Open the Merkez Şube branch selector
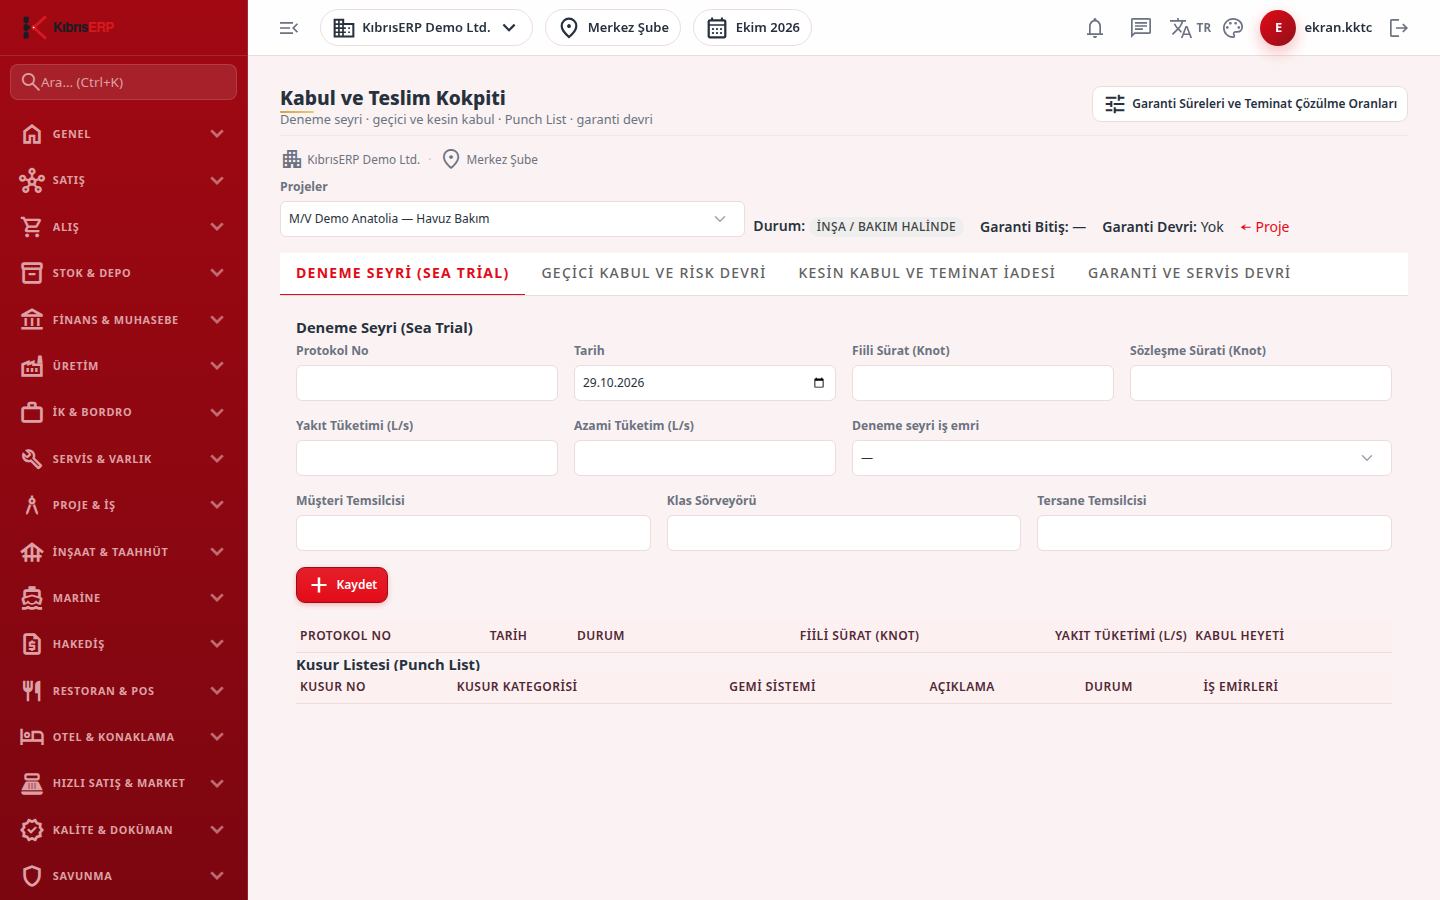 [613, 28]
